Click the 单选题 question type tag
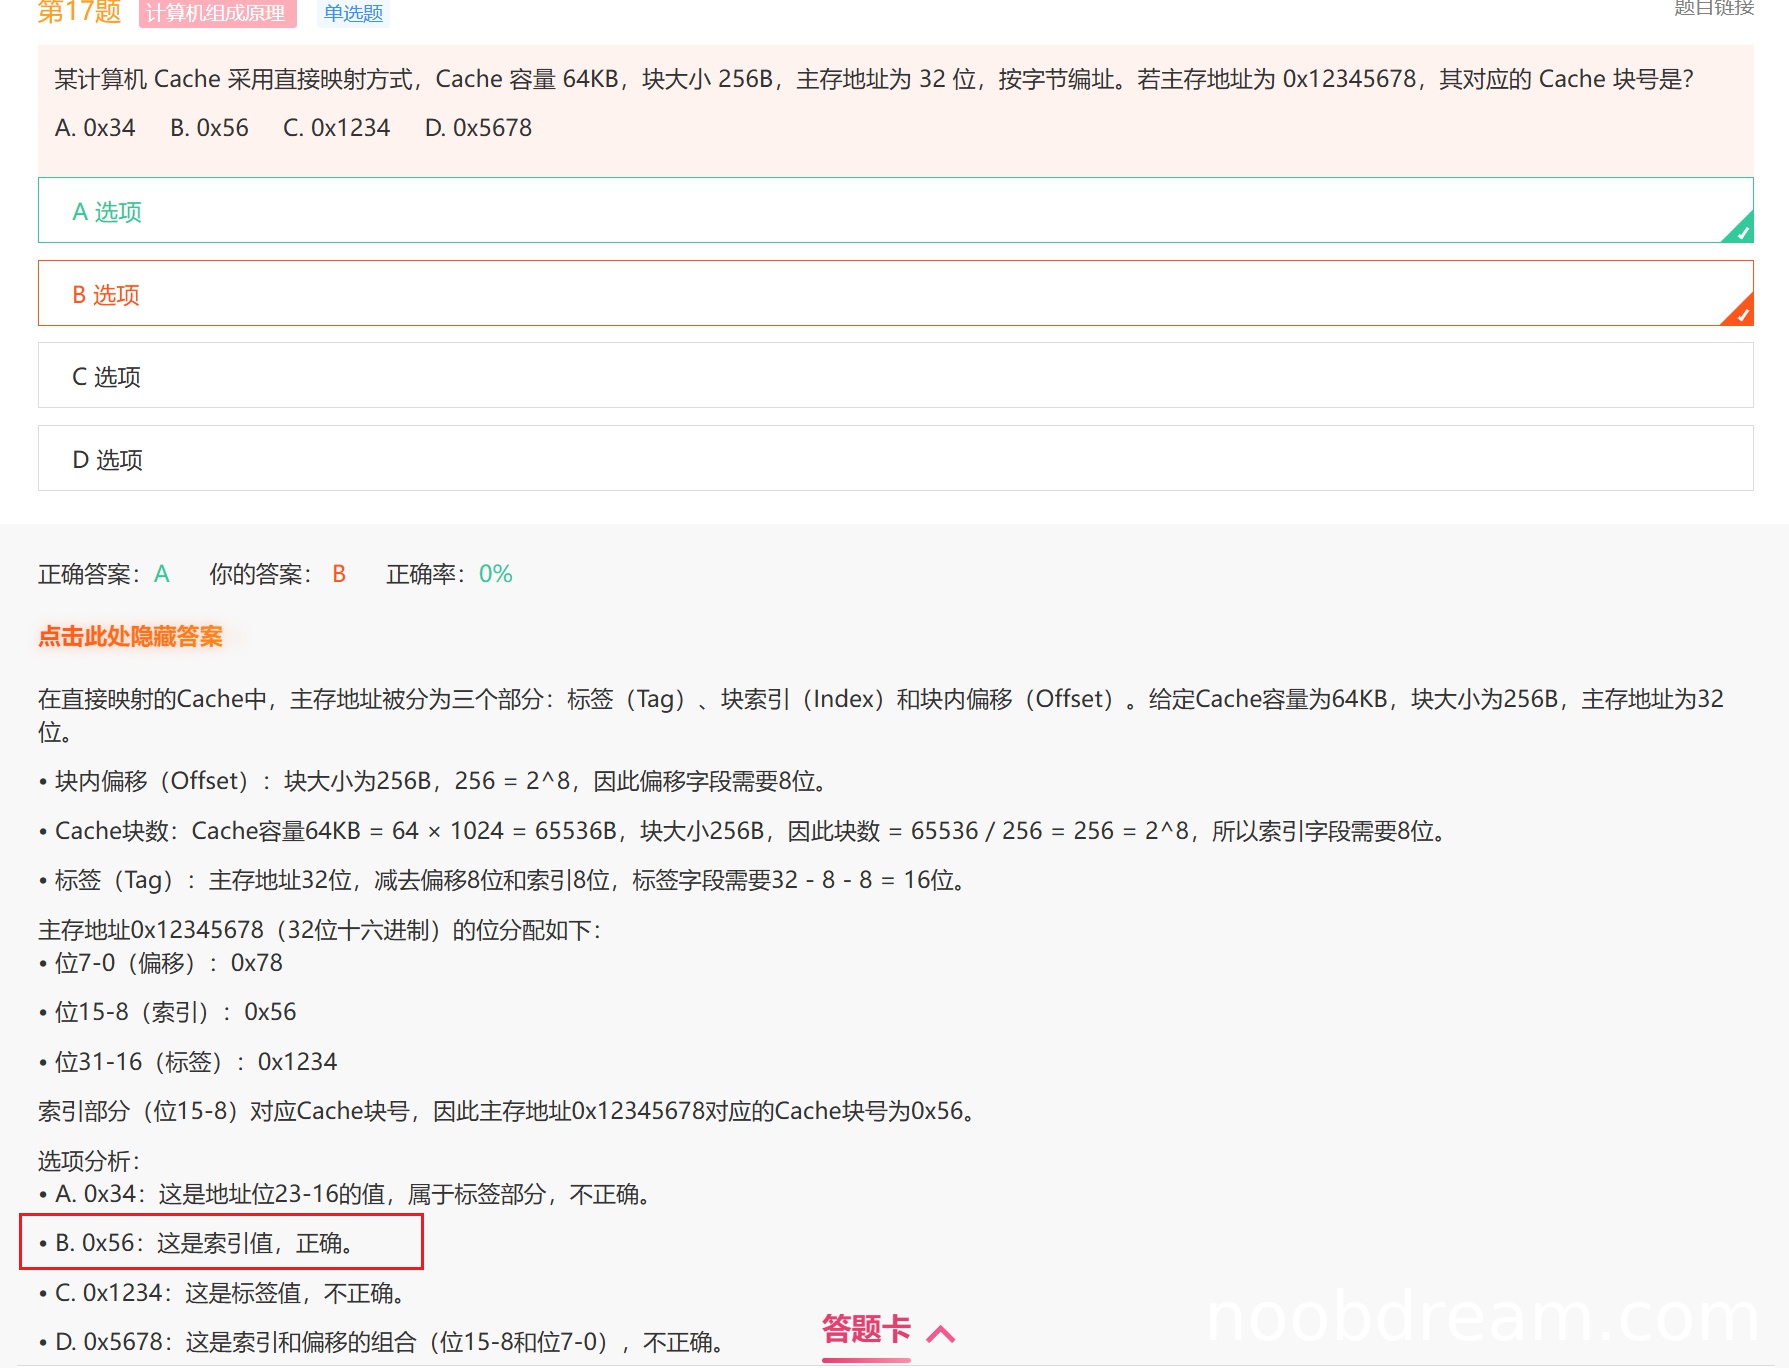The width and height of the screenshot is (1789, 1368). click(x=353, y=13)
